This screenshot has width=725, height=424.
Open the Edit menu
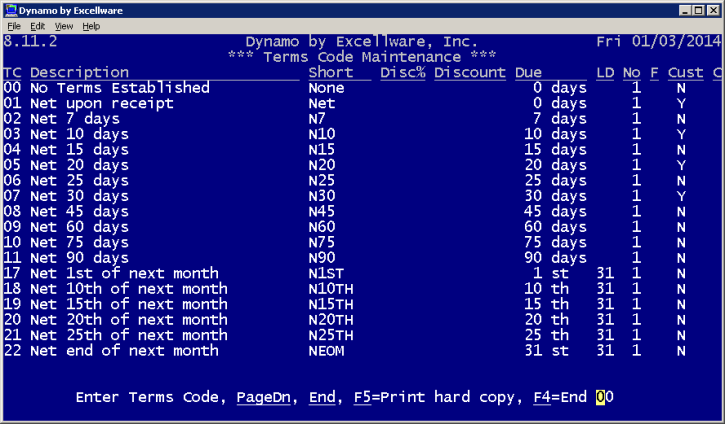click(37, 26)
